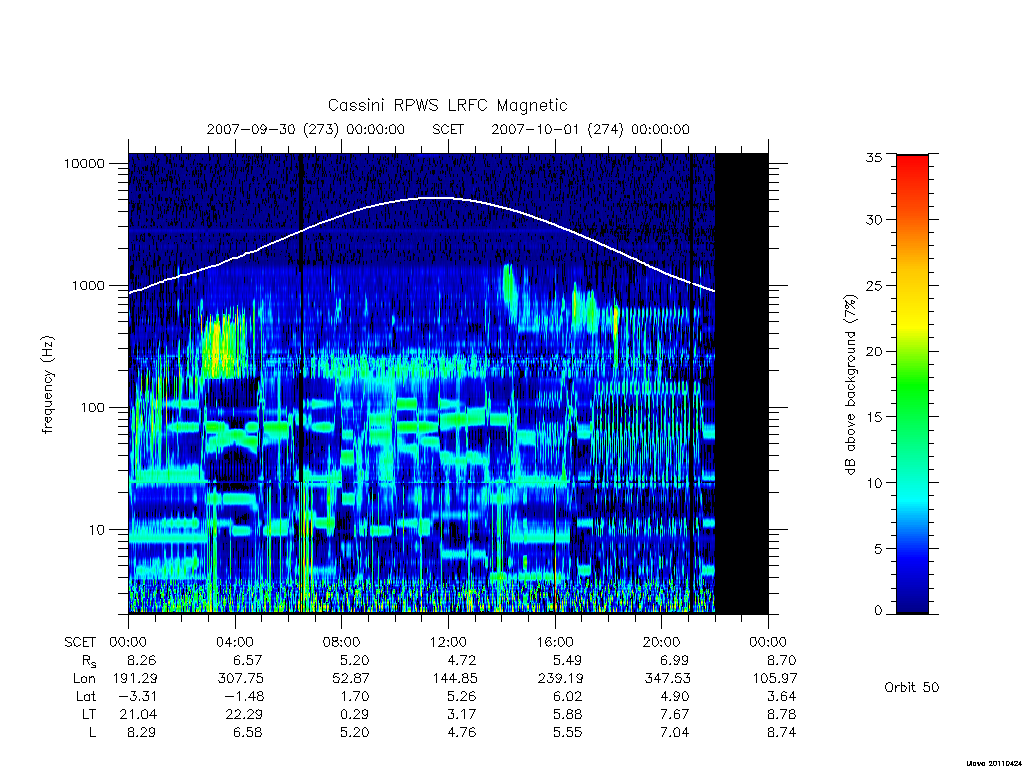Click the Lat value 6.02
This screenshot has height=768, width=1024.
[x=568, y=697]
